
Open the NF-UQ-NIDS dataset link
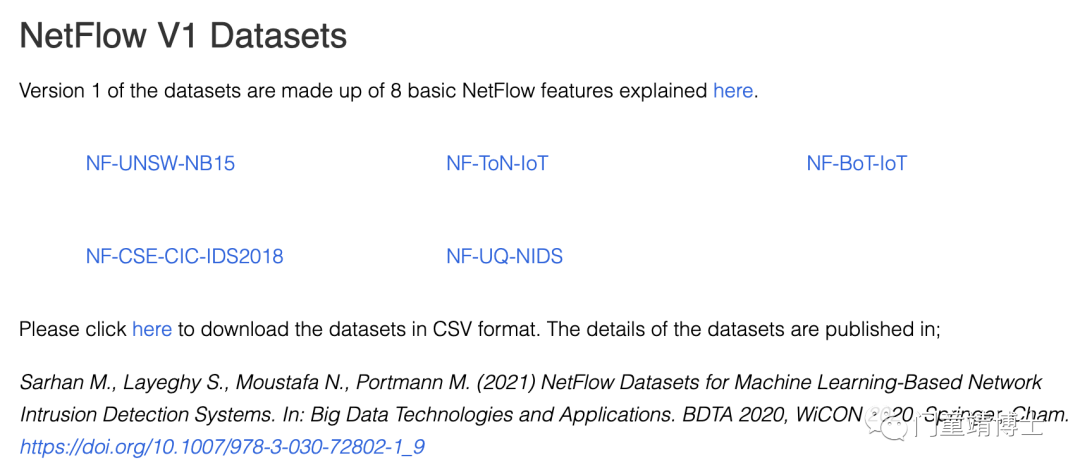coord(505,257)
